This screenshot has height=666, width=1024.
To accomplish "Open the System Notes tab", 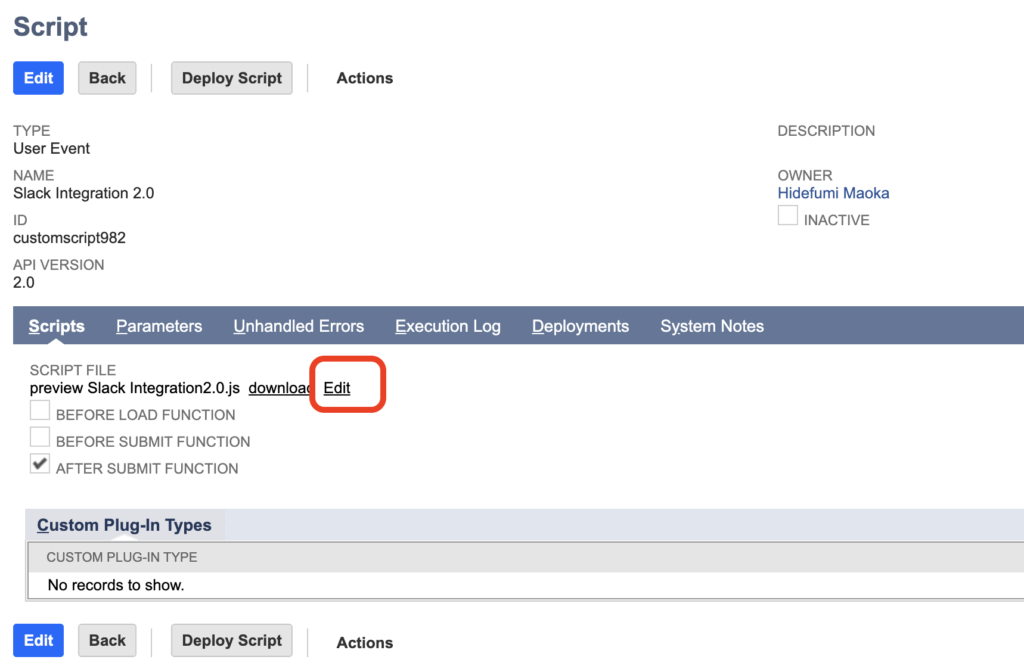I will pyautogui.click(x=712, y=326).
